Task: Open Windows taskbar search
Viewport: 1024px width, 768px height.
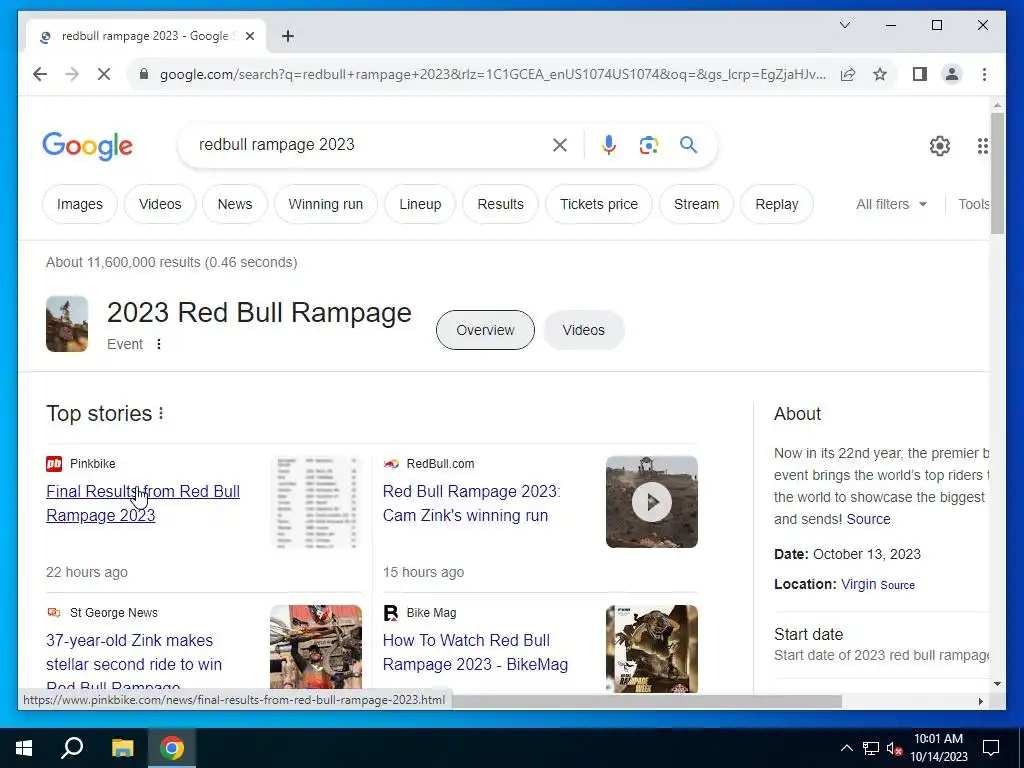Action: [x=72, y=748]
